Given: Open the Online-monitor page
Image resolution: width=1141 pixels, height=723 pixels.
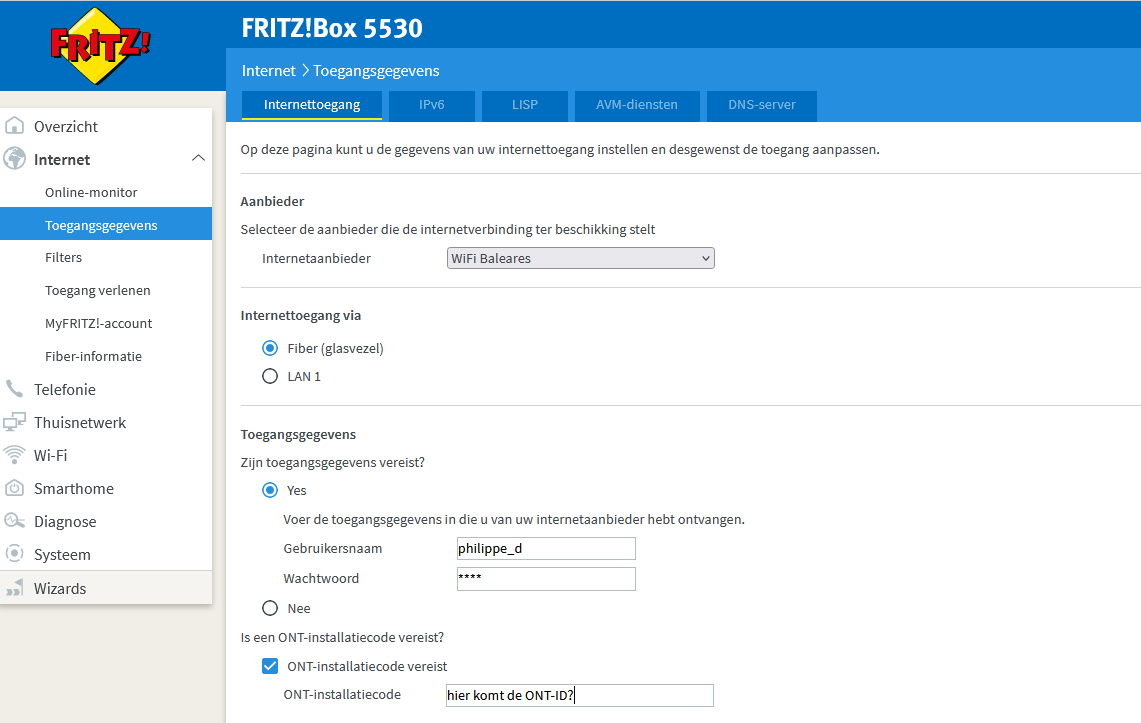Looking at the screenshot, I should (x=91, y=192).
